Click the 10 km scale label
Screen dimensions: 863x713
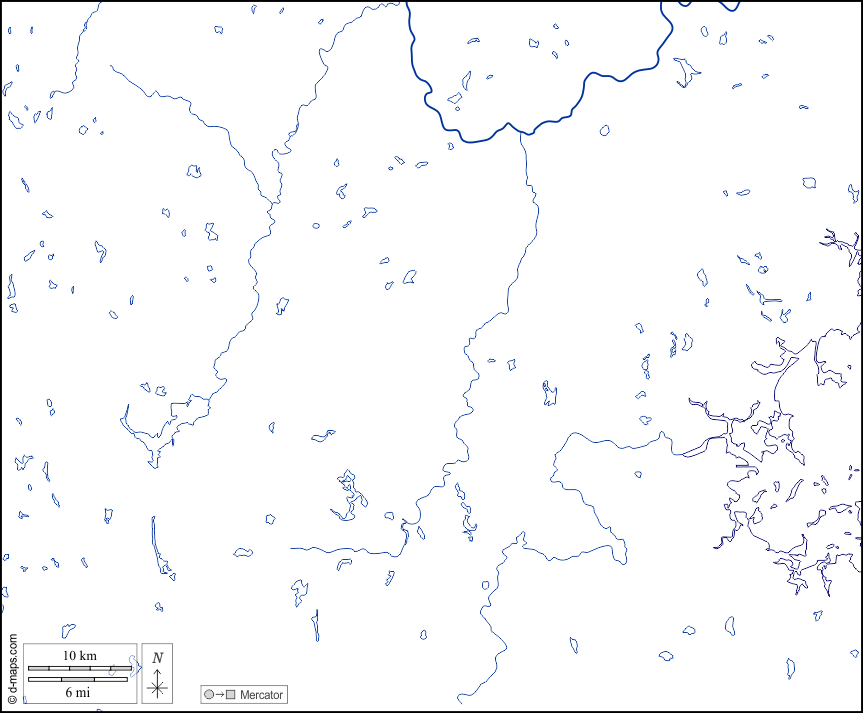[79, 655]
